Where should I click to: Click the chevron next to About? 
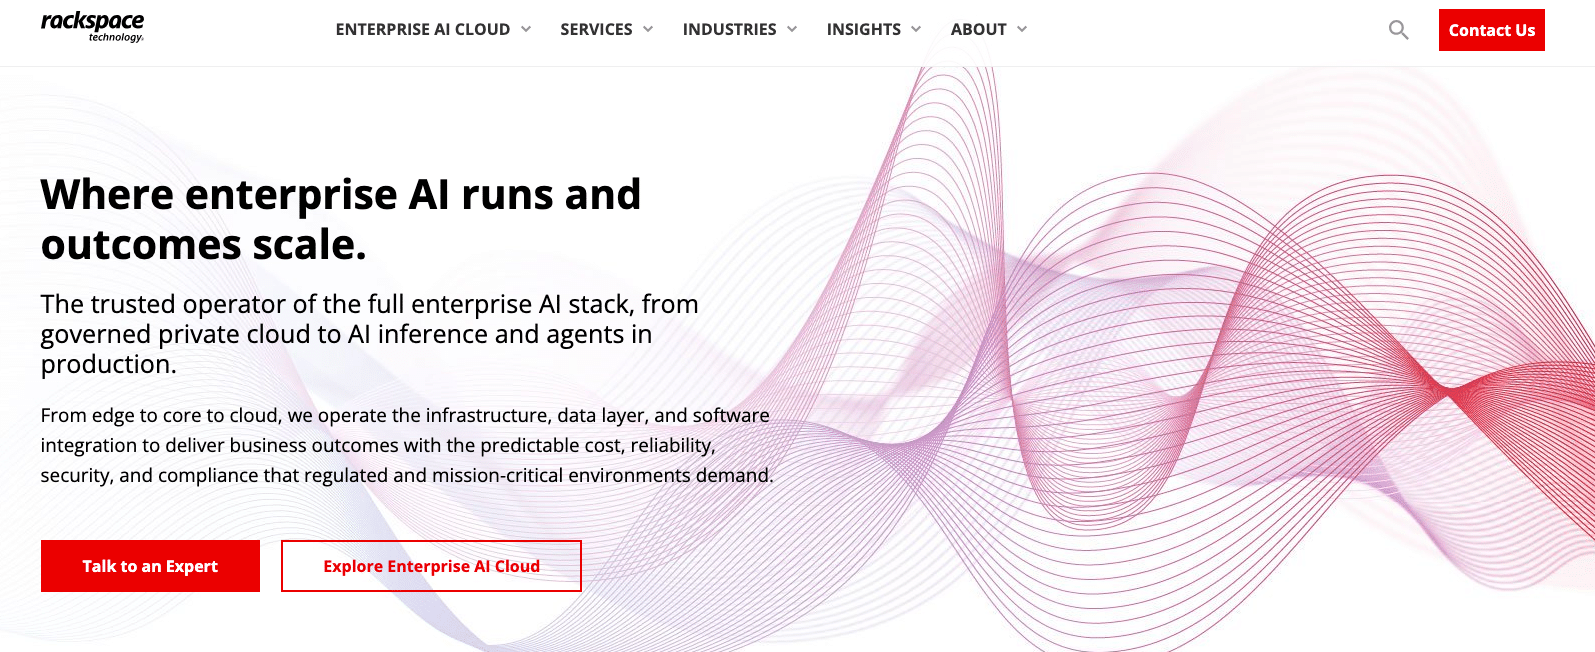(1022, 29)
